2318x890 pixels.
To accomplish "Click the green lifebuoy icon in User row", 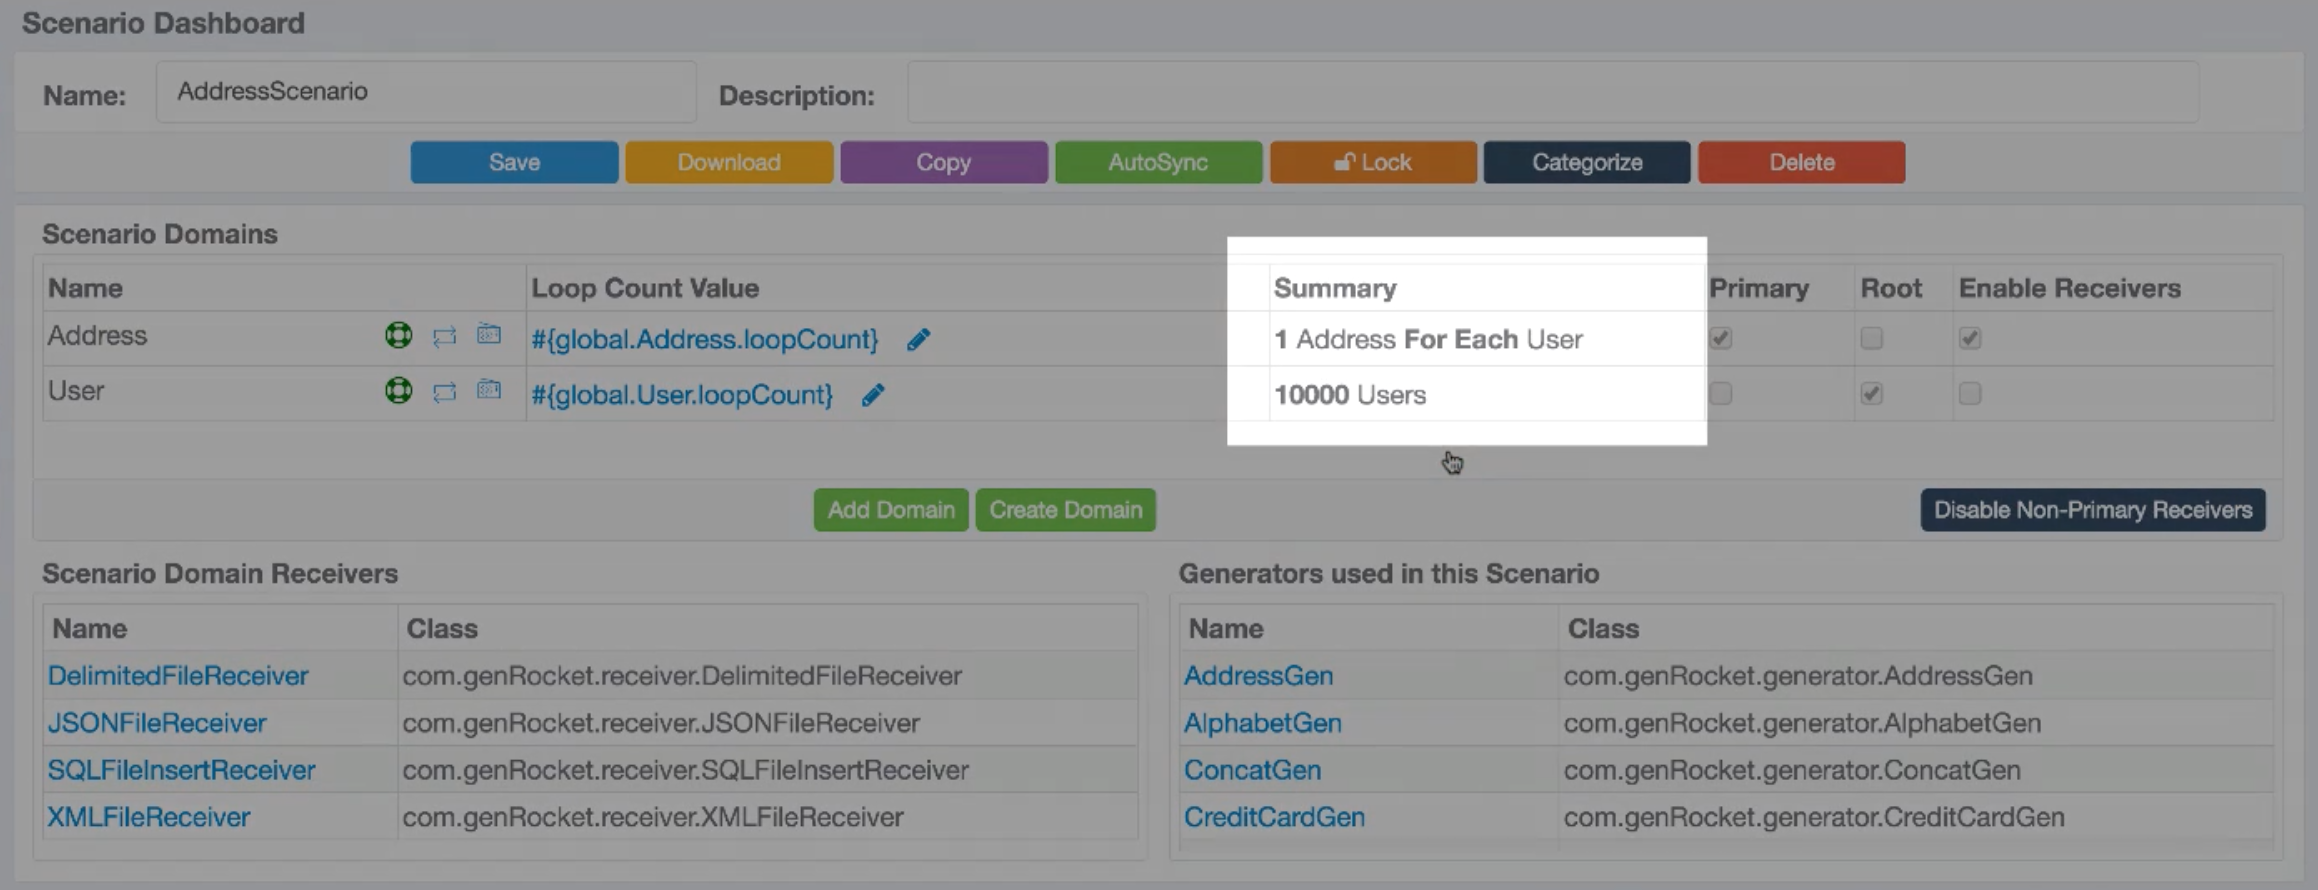I will pyautogui.click(x=398, y=390).
